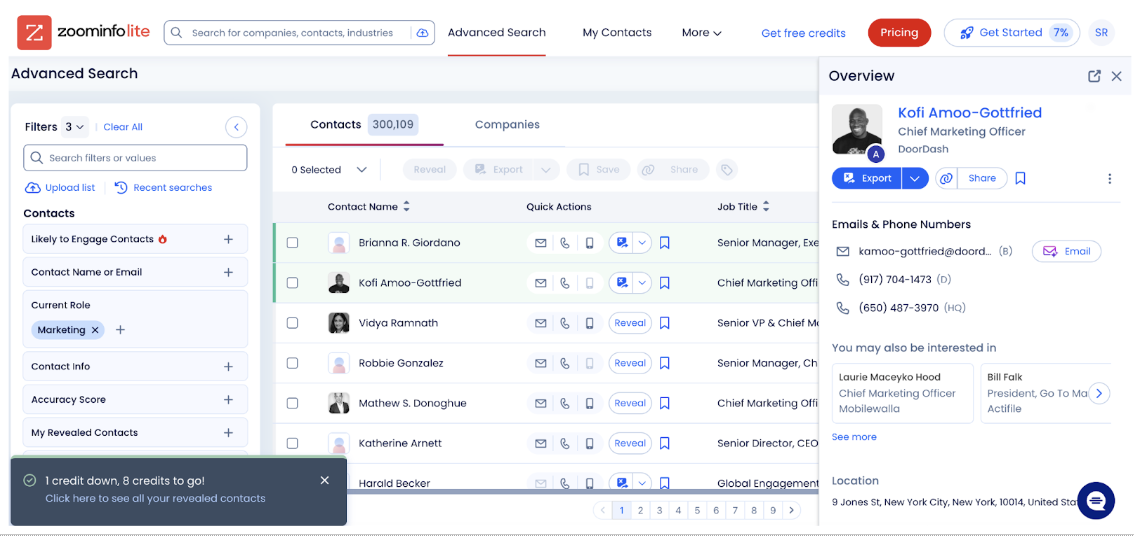Bookmark Mathew S. Donoghue contact

click(x=665, y=403)
